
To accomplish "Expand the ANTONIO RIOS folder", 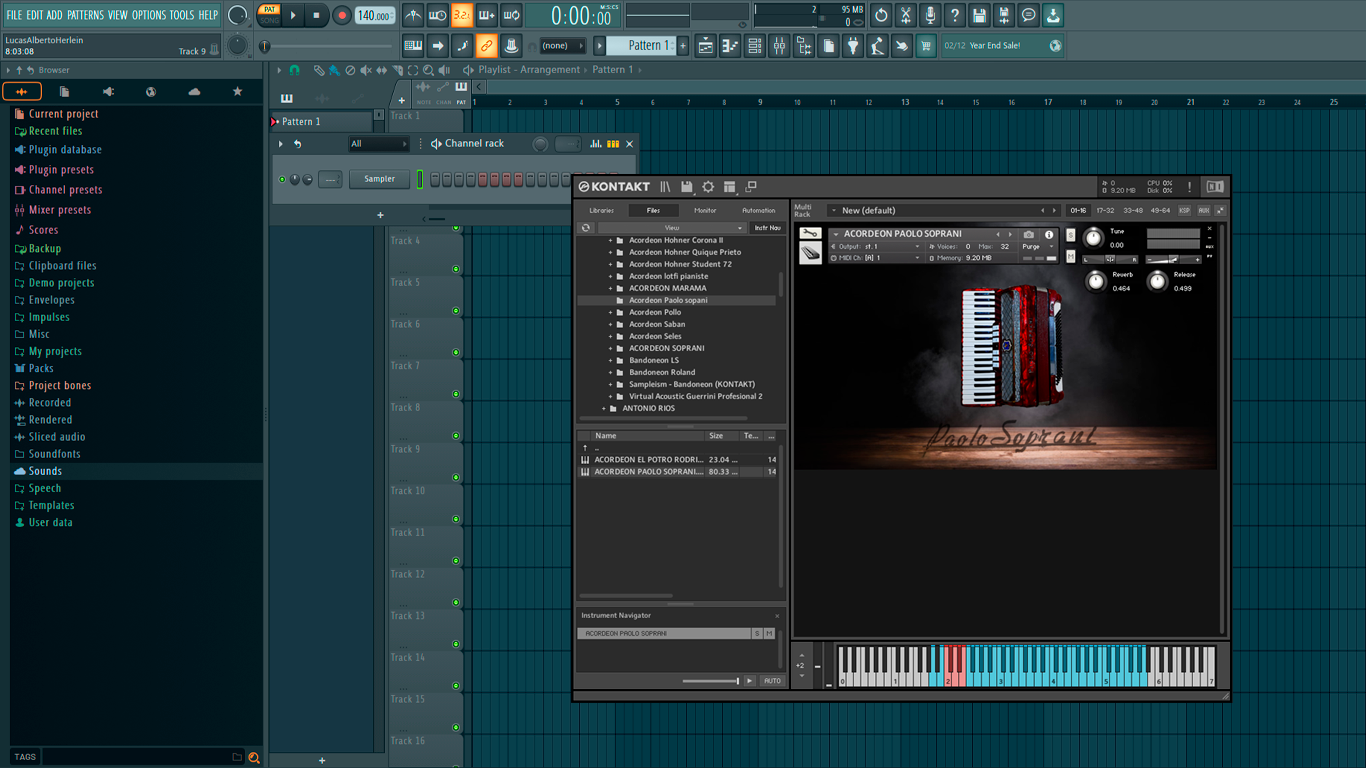I will (x=603, y=408).
